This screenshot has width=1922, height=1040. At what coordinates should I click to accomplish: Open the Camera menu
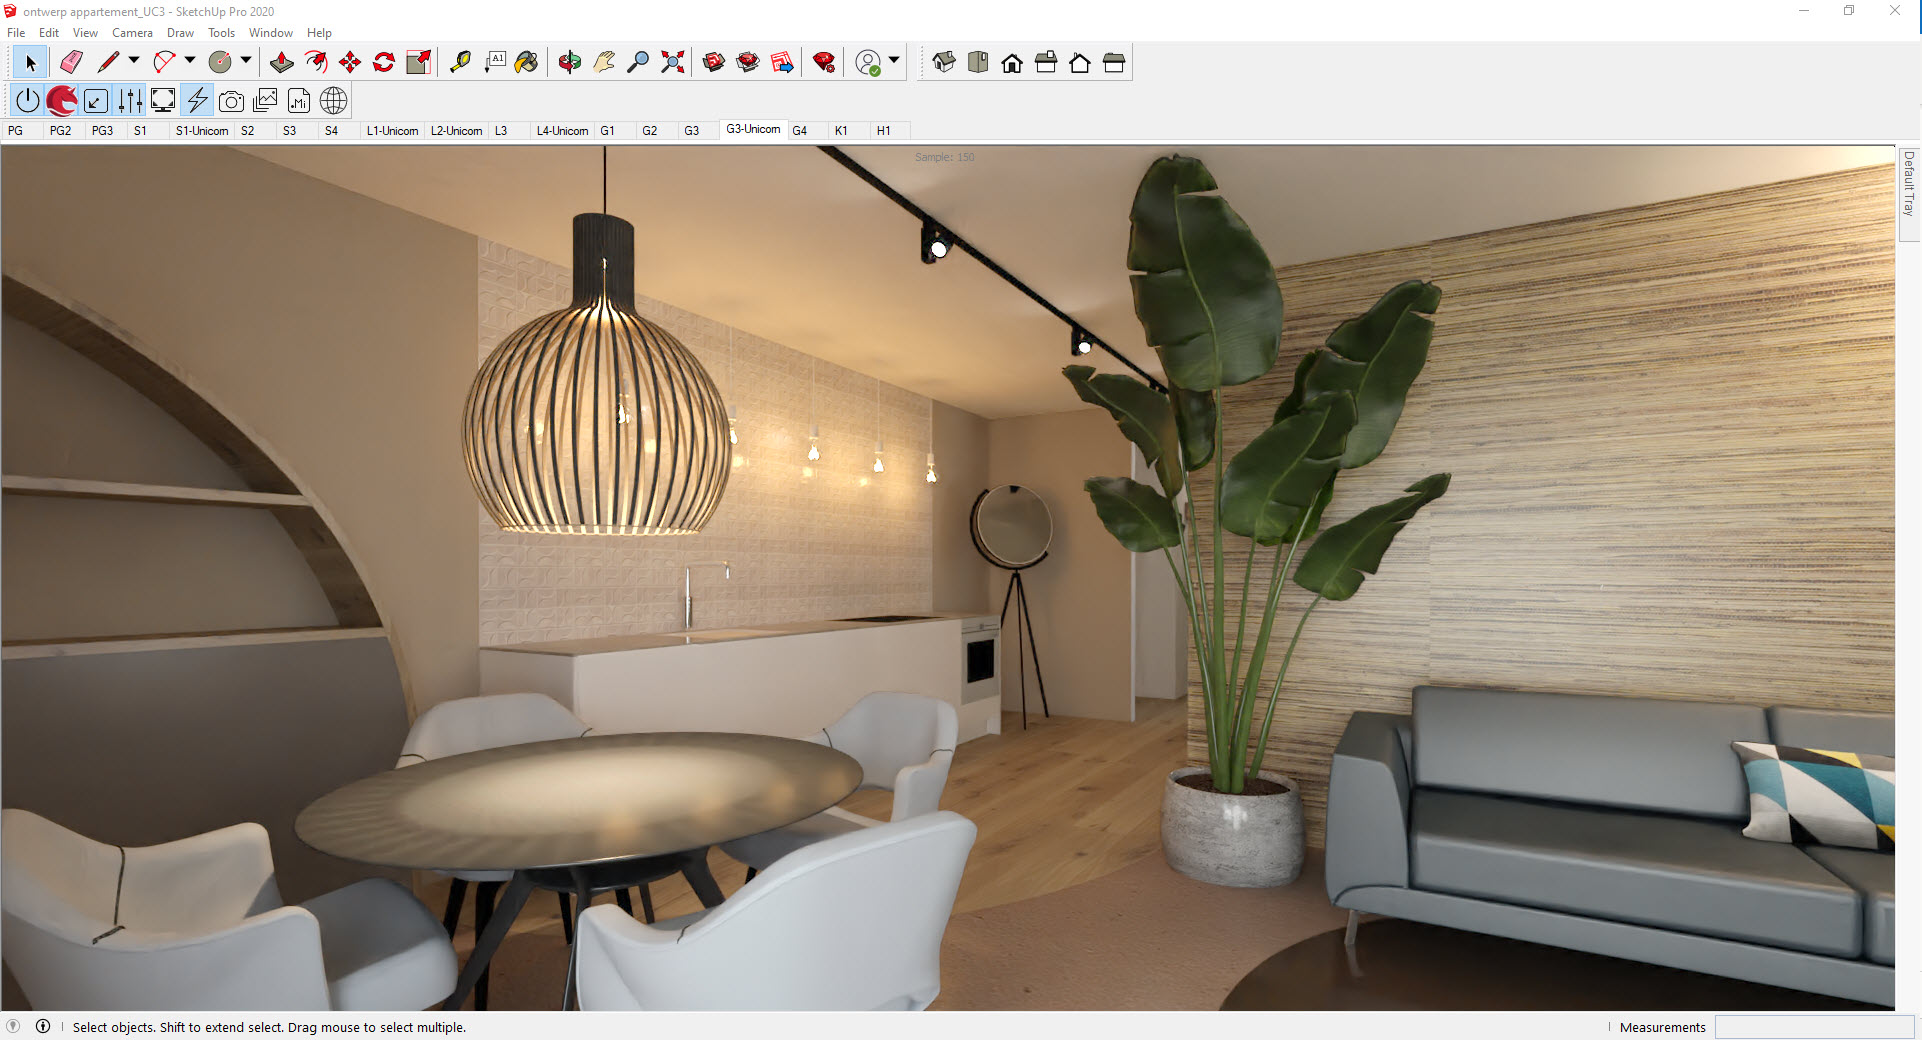(x=132, y=33)
